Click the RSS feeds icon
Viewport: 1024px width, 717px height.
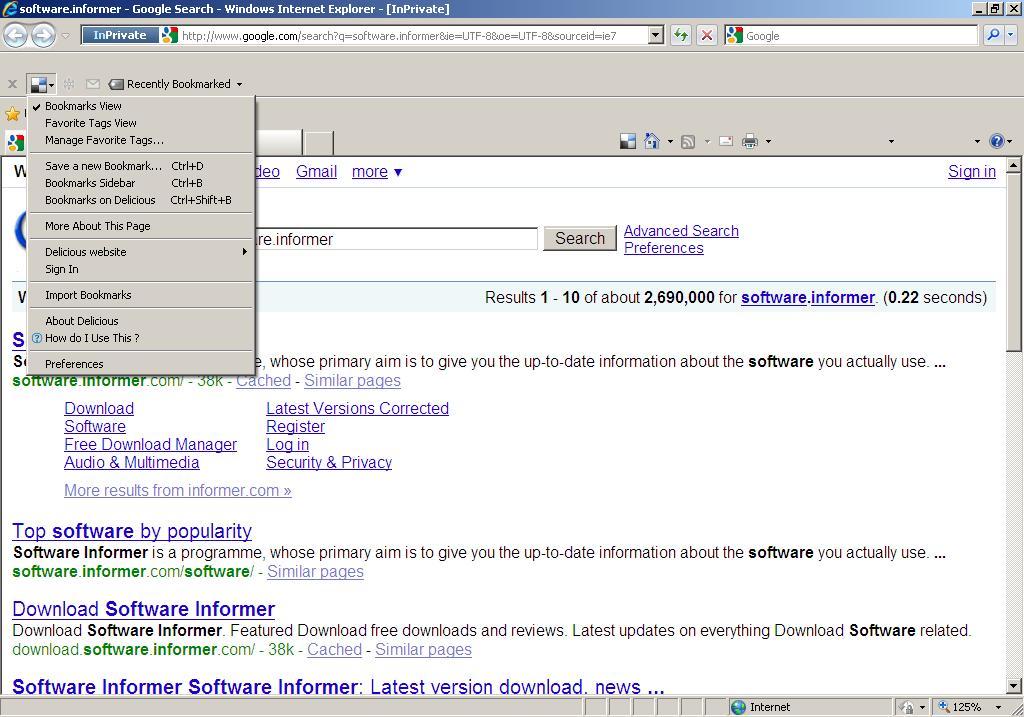click(x=686, y=141)
